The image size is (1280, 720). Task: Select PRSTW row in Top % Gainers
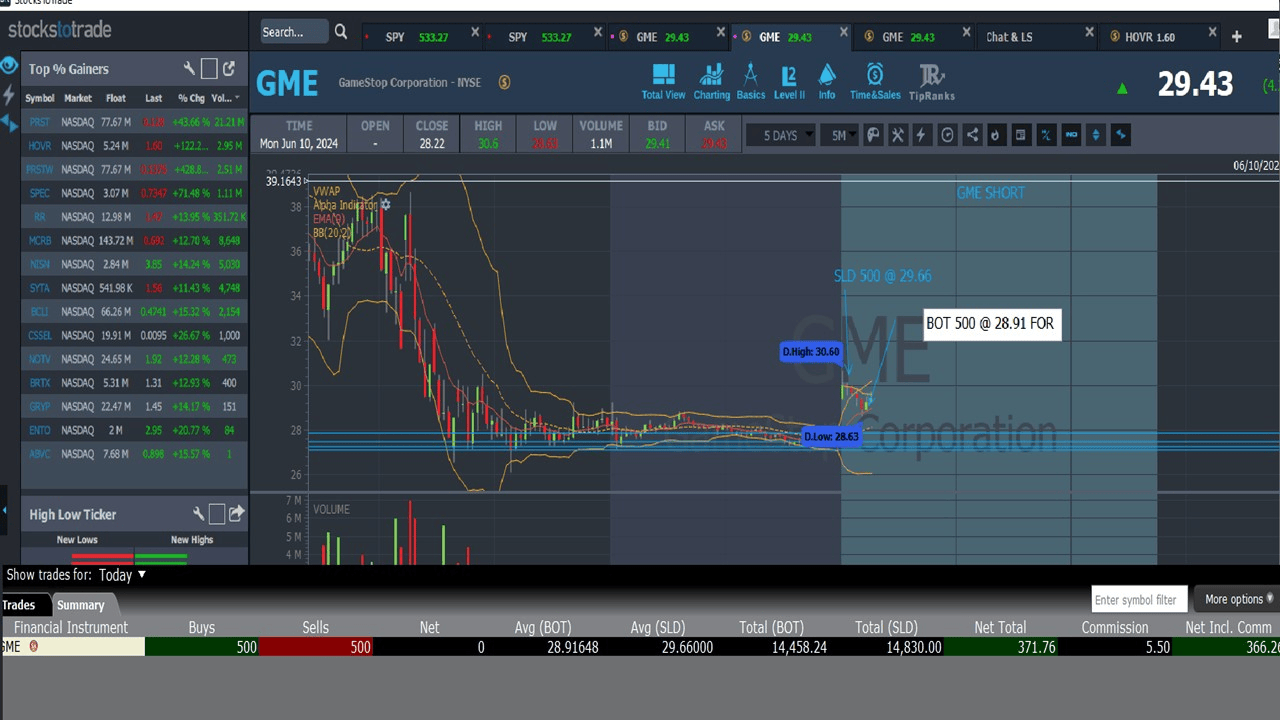click(x=134, y=169)
